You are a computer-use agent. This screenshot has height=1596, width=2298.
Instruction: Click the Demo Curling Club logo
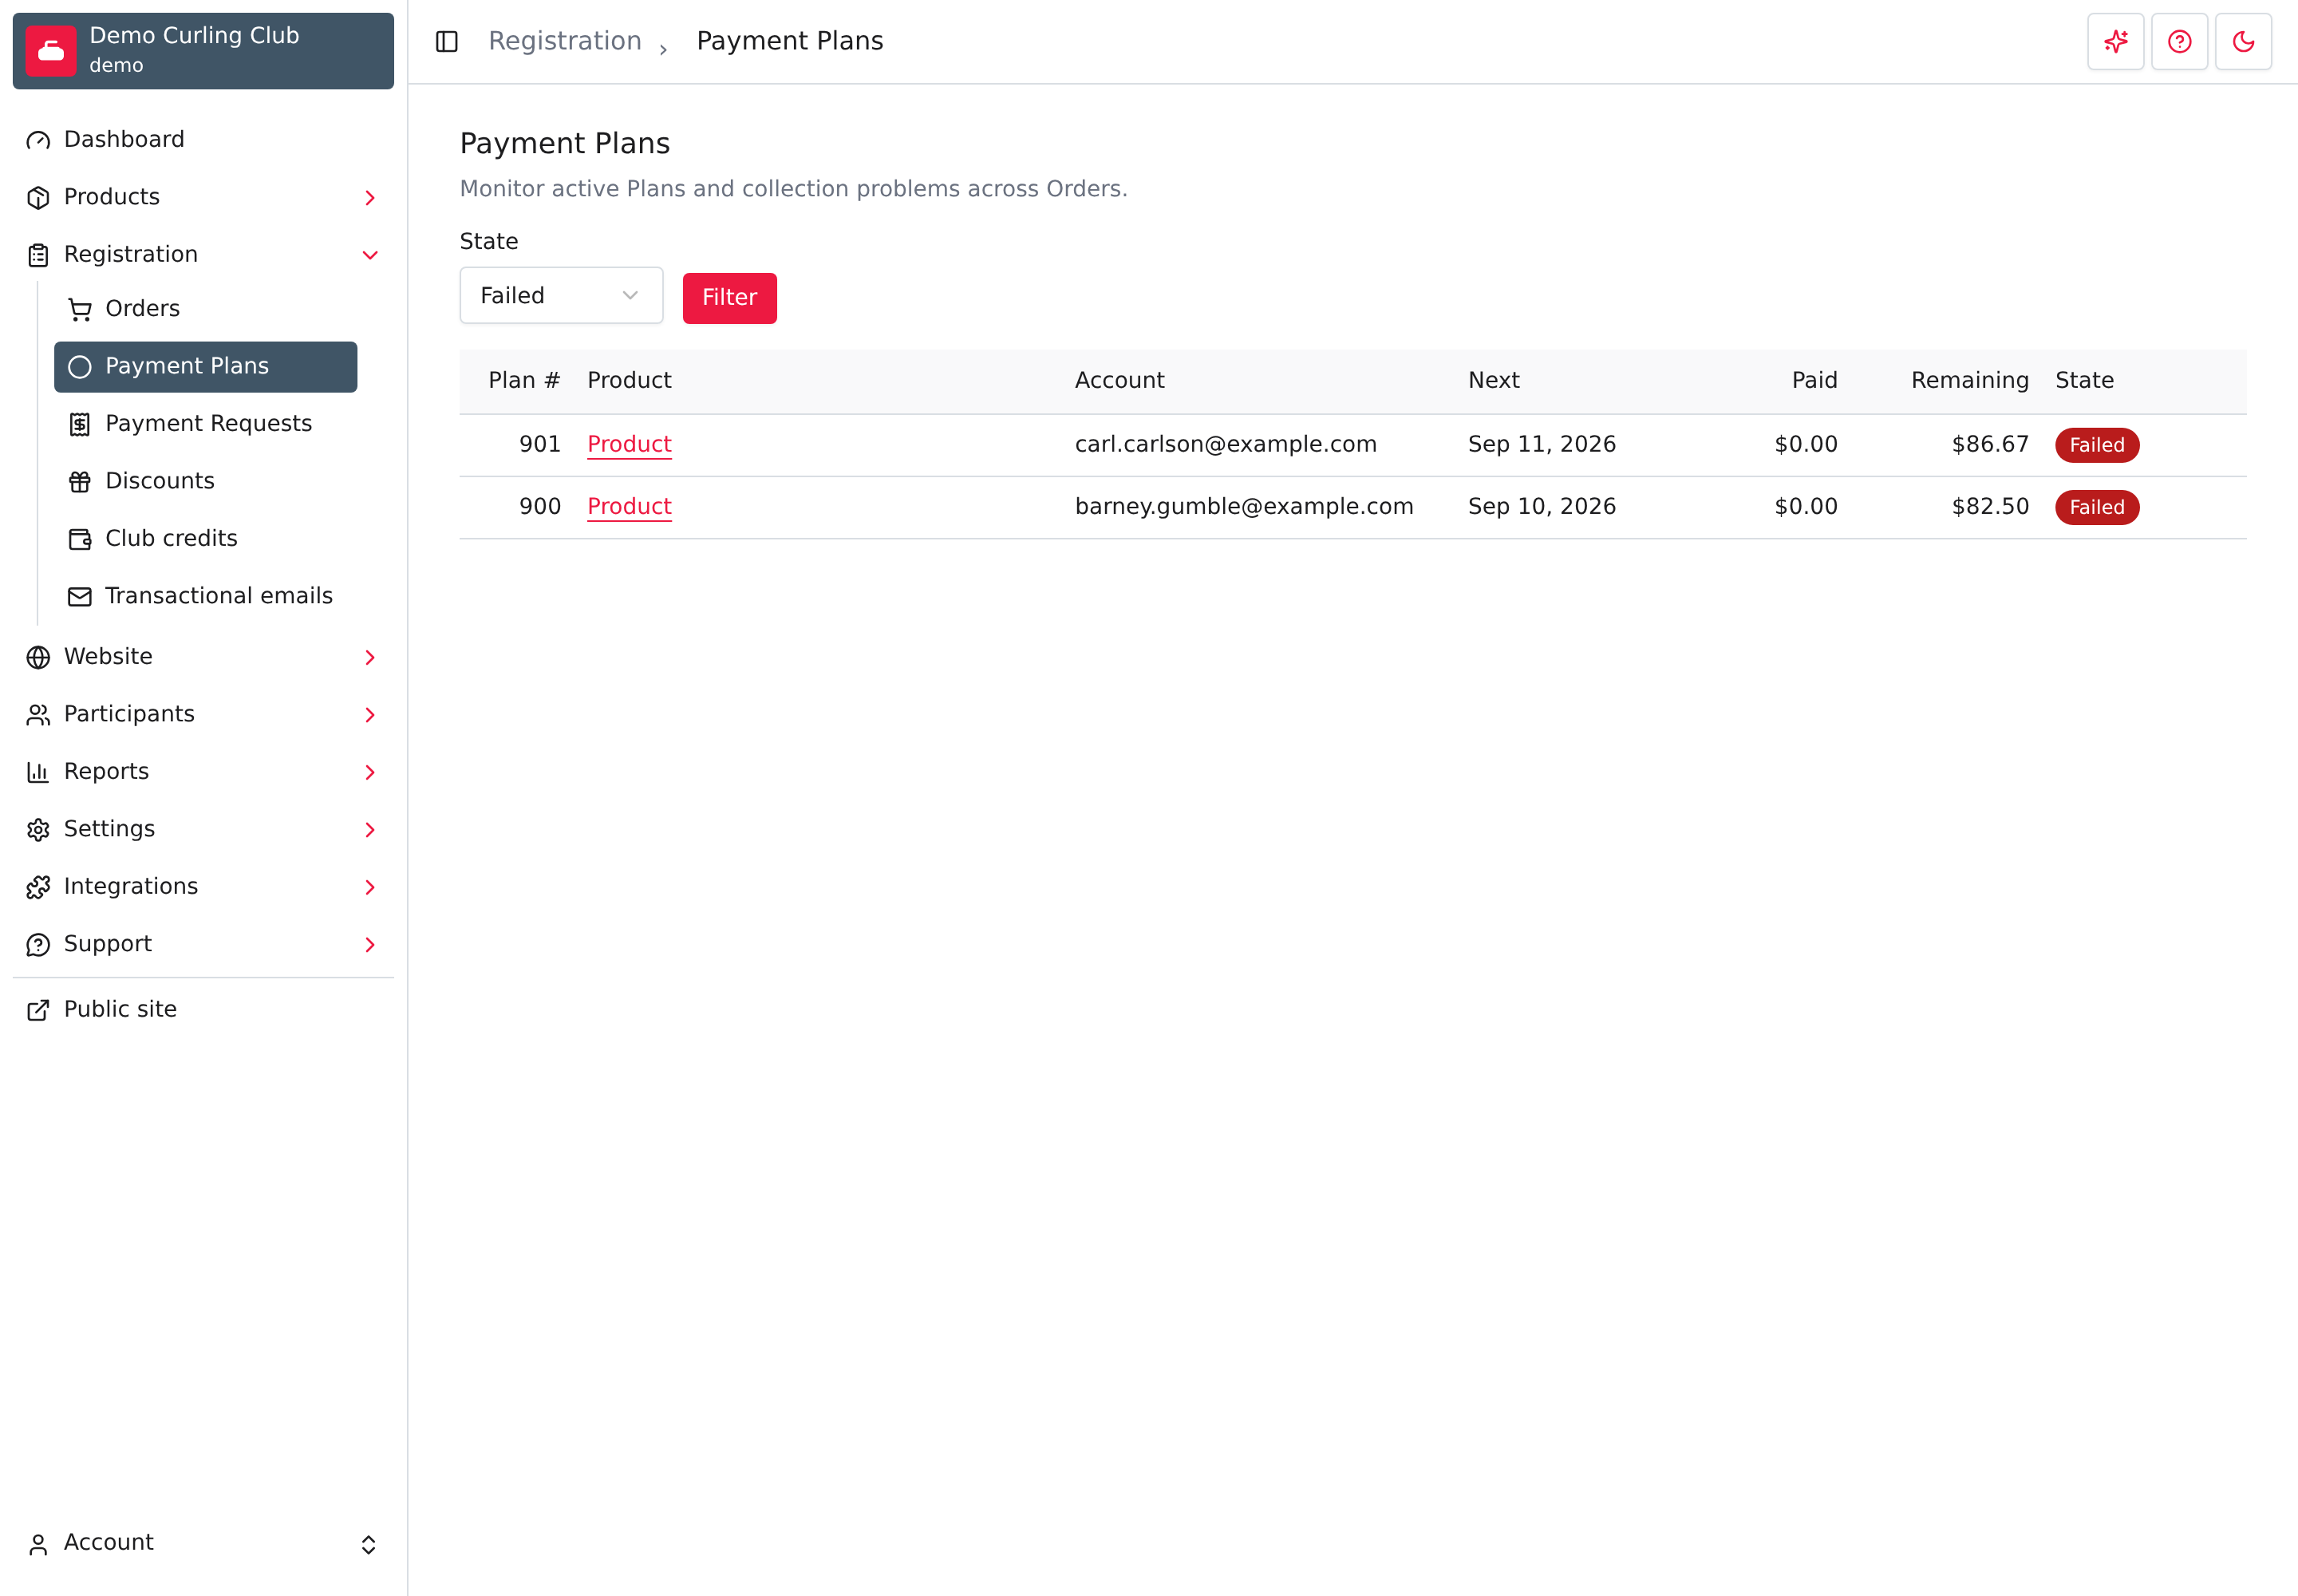(51, 51)
